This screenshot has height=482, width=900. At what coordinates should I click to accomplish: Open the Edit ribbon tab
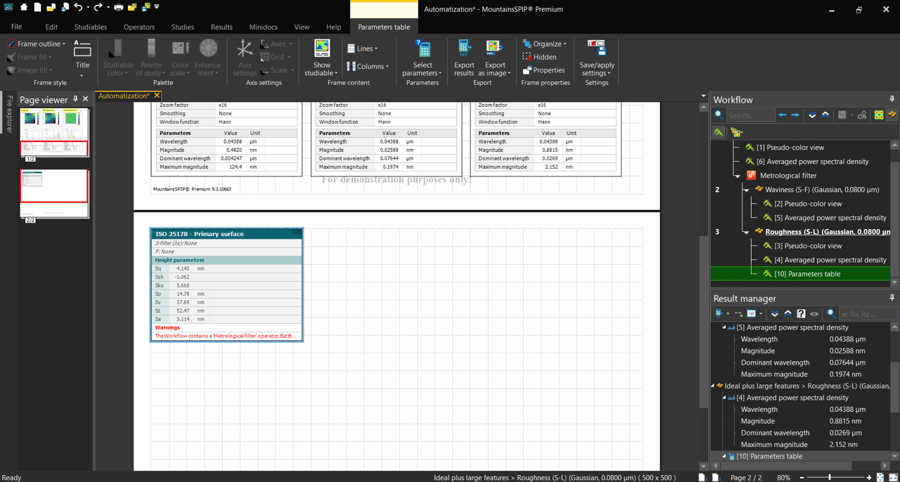pos(52,27)
